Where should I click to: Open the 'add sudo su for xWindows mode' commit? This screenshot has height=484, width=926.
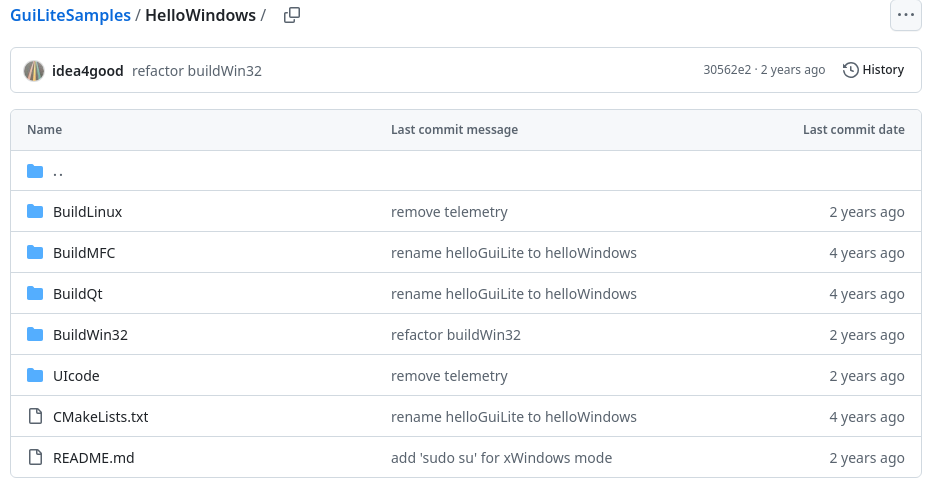coord(501,458)
